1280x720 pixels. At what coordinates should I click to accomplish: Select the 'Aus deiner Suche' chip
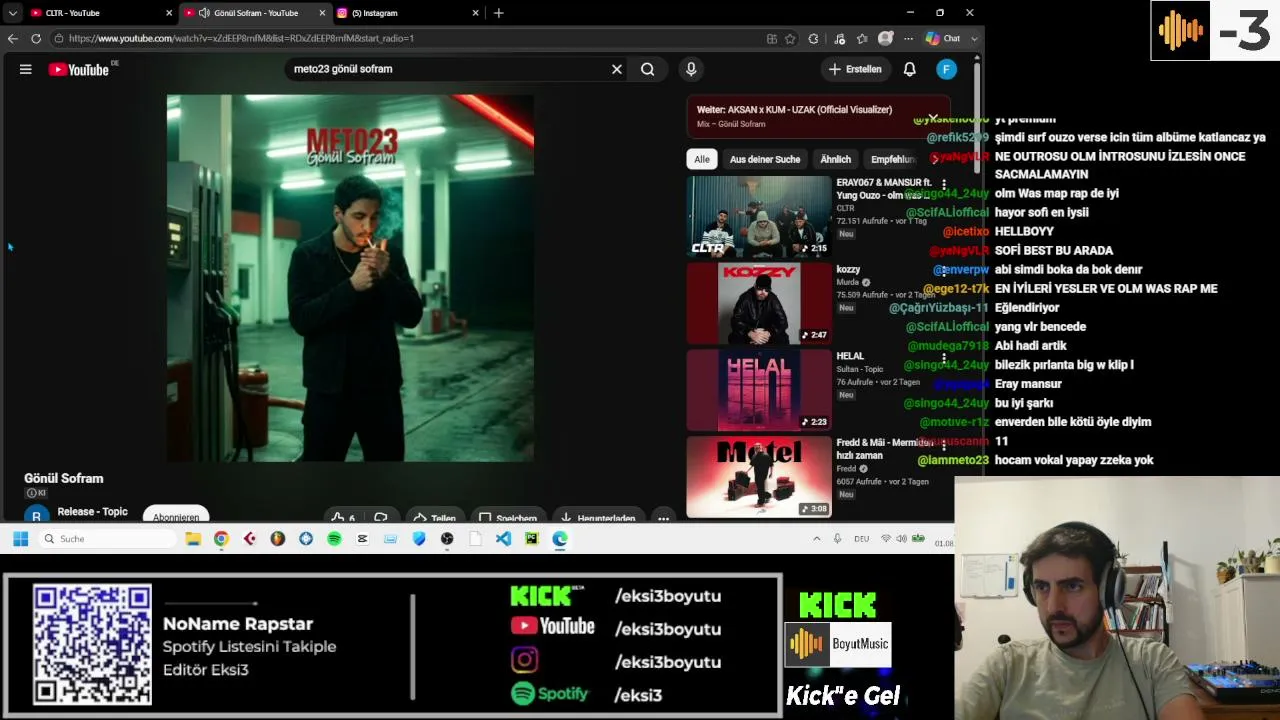click(x=765, y=159)
